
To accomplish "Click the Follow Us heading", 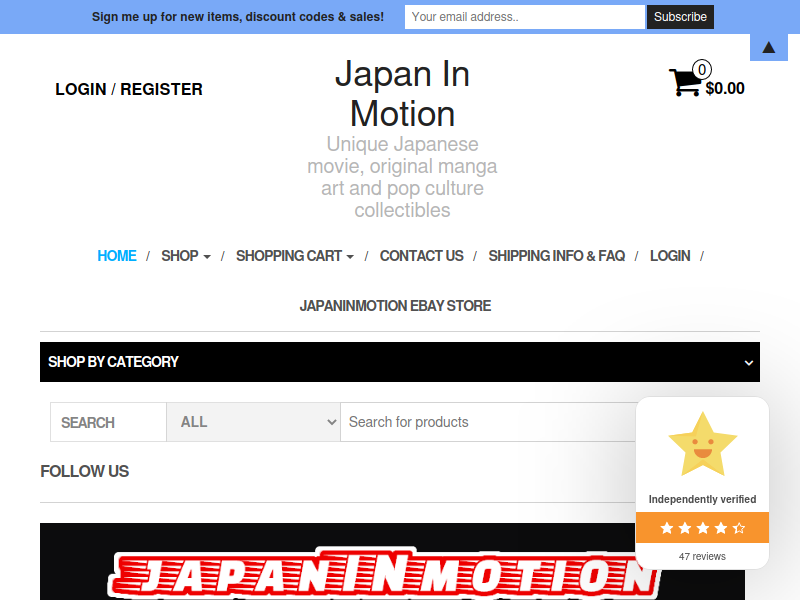I will pos(85,471).
